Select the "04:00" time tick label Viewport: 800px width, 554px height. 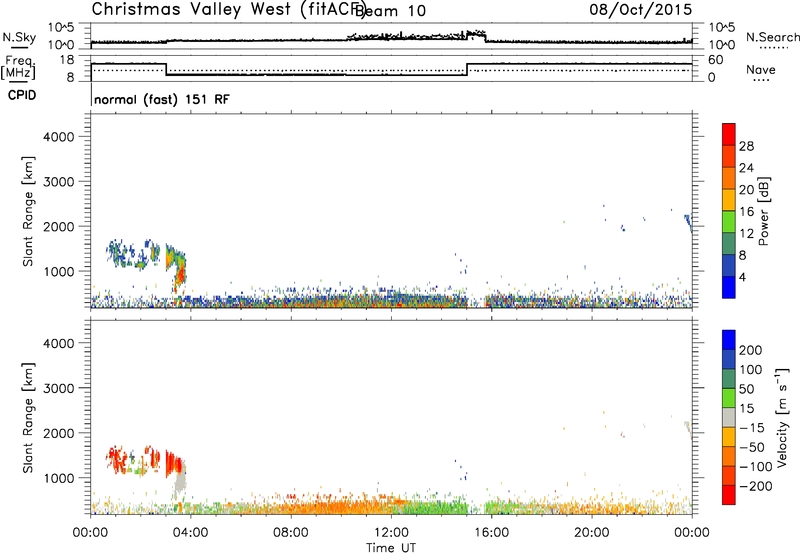[x=190, y=533]
